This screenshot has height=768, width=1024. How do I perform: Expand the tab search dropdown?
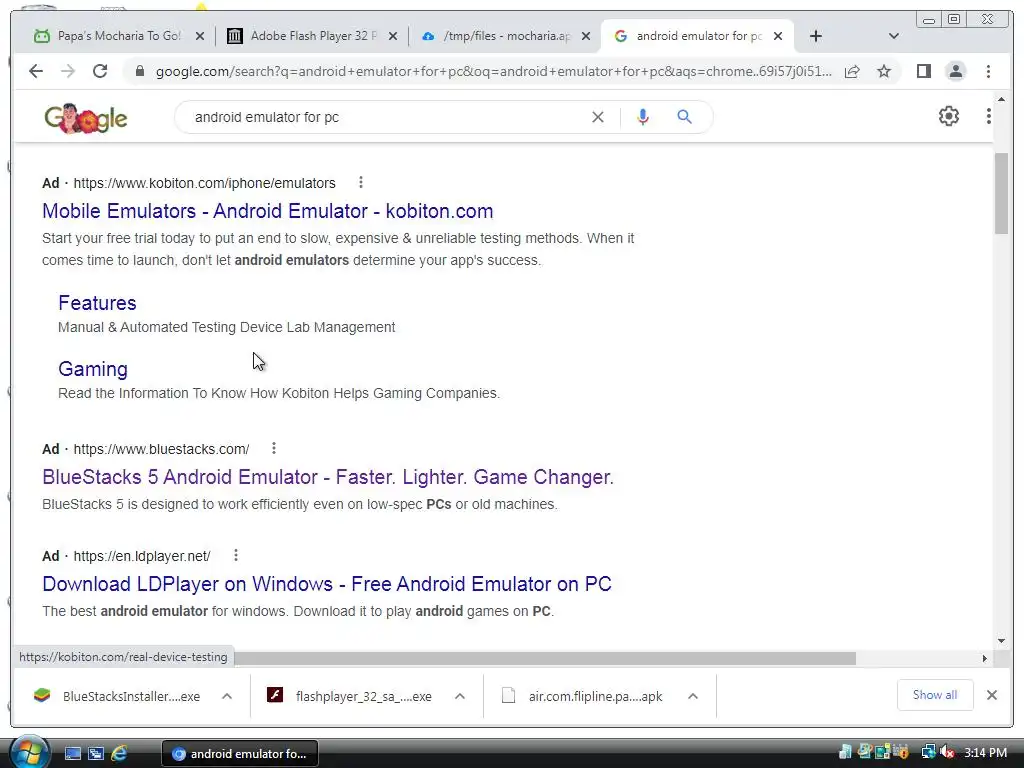click(x=893, y=36)
